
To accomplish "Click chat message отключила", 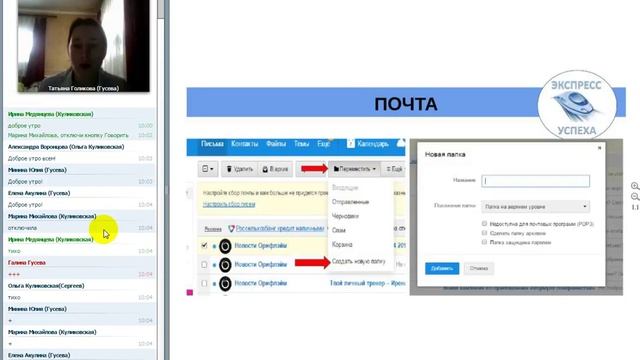I will (22, 228).
